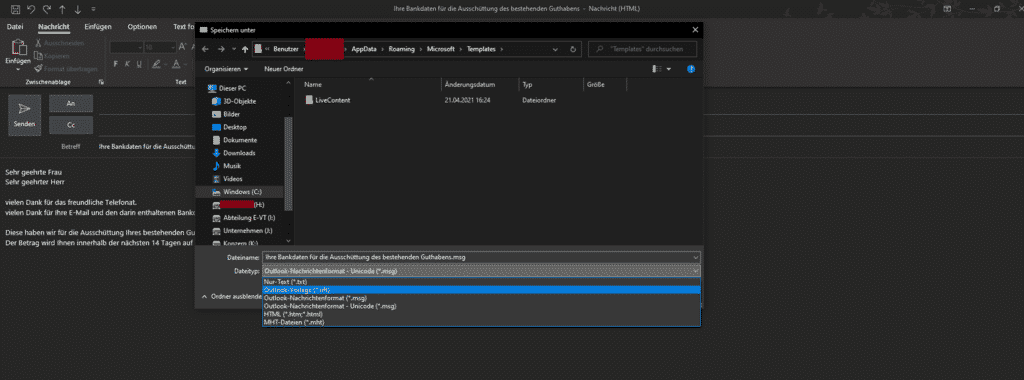Viewport: 1024px width, 380px height.
Task: Click the Ausschneiden scissors command
Action: point(60,43)
